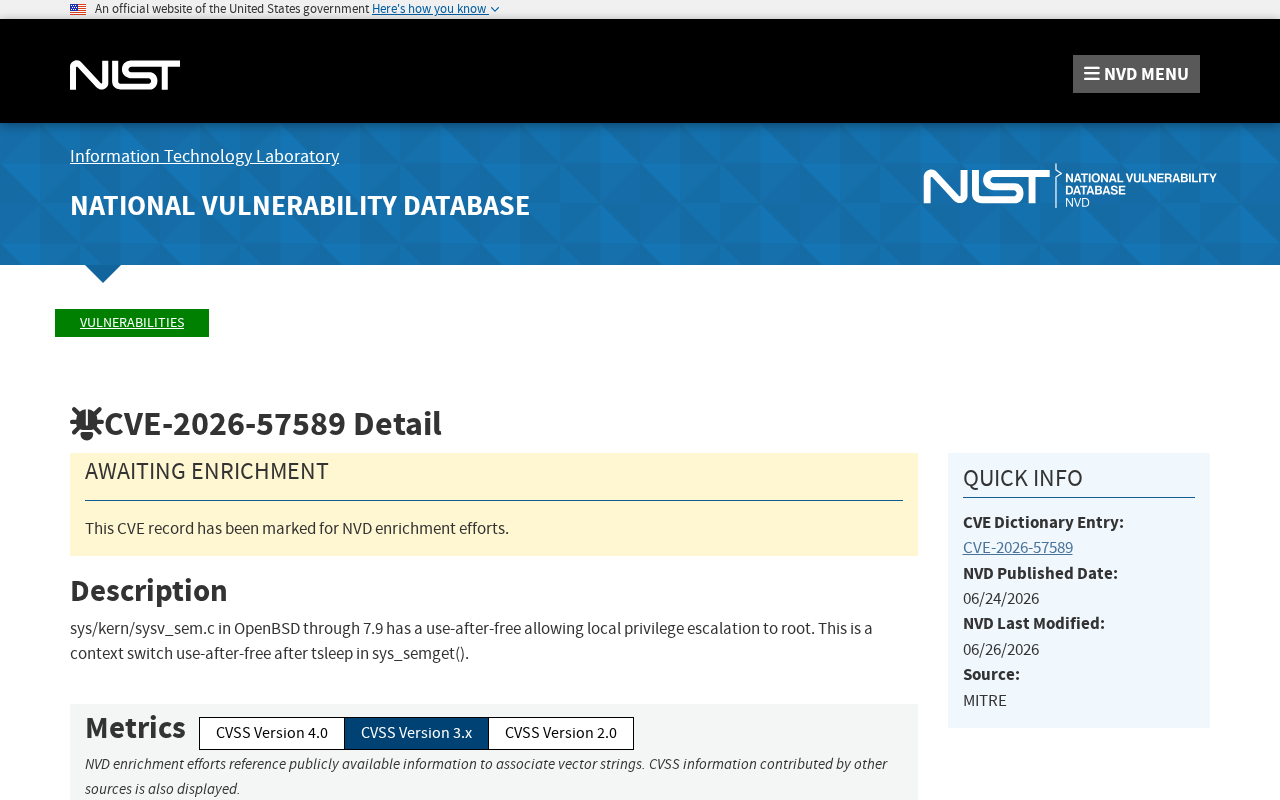Expand "Here's how you know" disclosure
The image size is (1280, 800).
(x=435, y=9)
